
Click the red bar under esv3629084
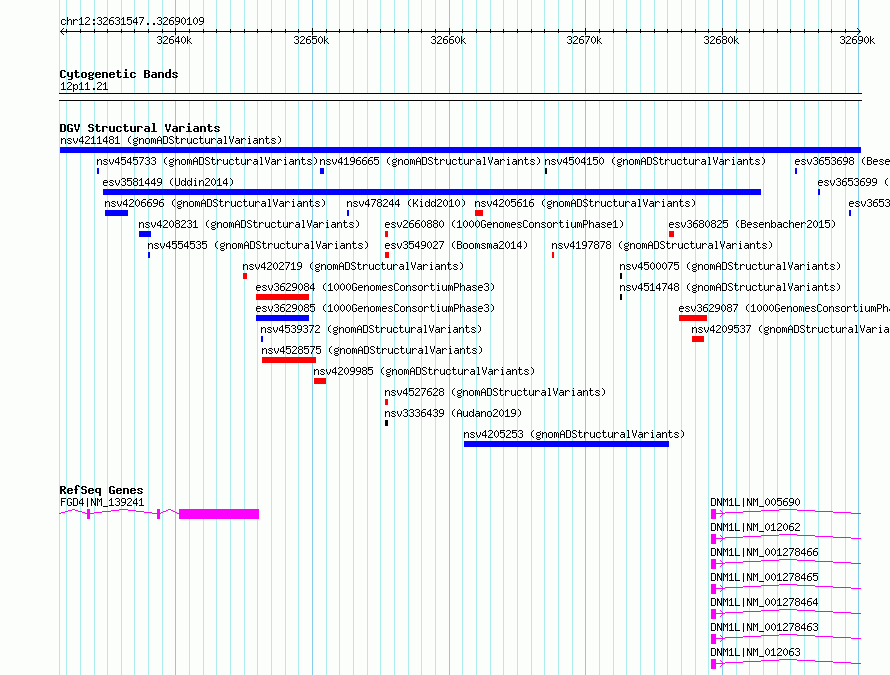coord(282,297)
